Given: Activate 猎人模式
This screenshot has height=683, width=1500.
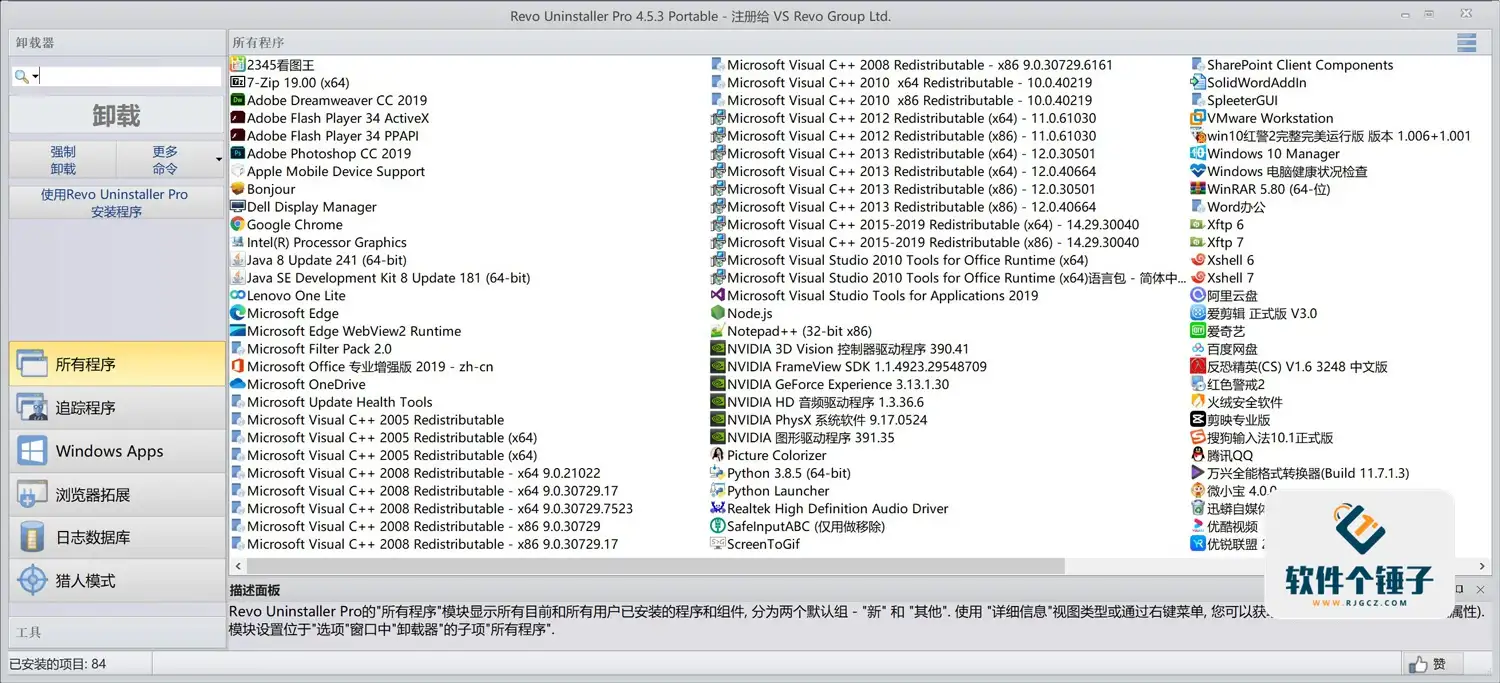Looking at the screenshot, I should (x=117, y=580).
